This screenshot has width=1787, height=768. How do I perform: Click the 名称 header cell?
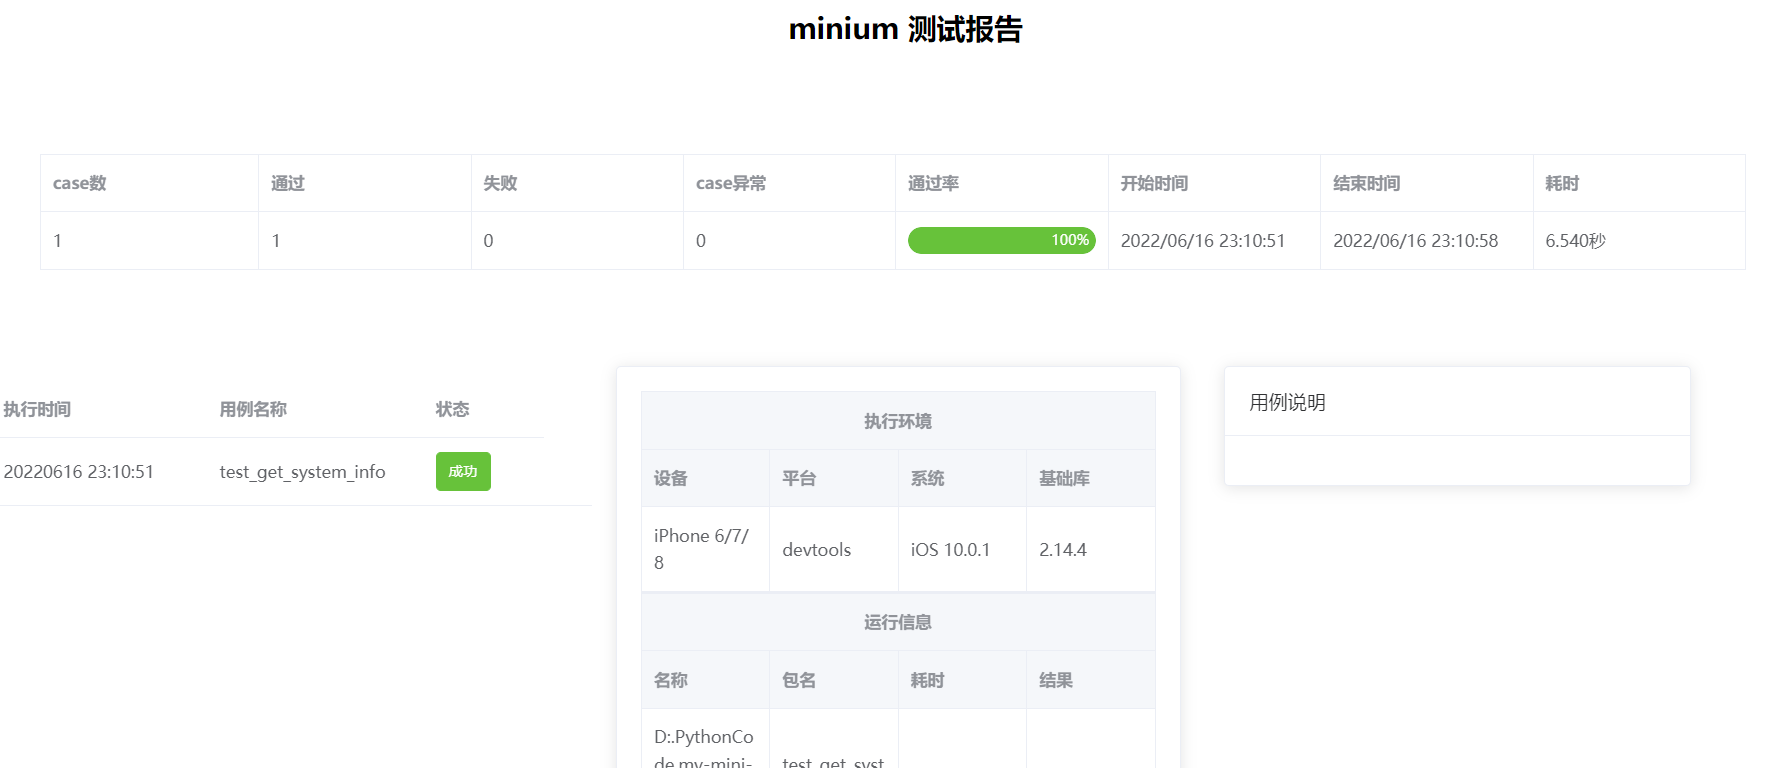point(706,680)
